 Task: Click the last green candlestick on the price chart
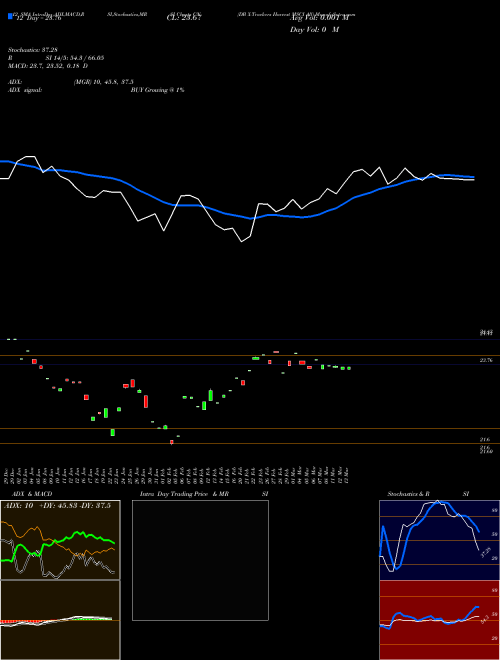pyautogui.click(x=349, y=368)
